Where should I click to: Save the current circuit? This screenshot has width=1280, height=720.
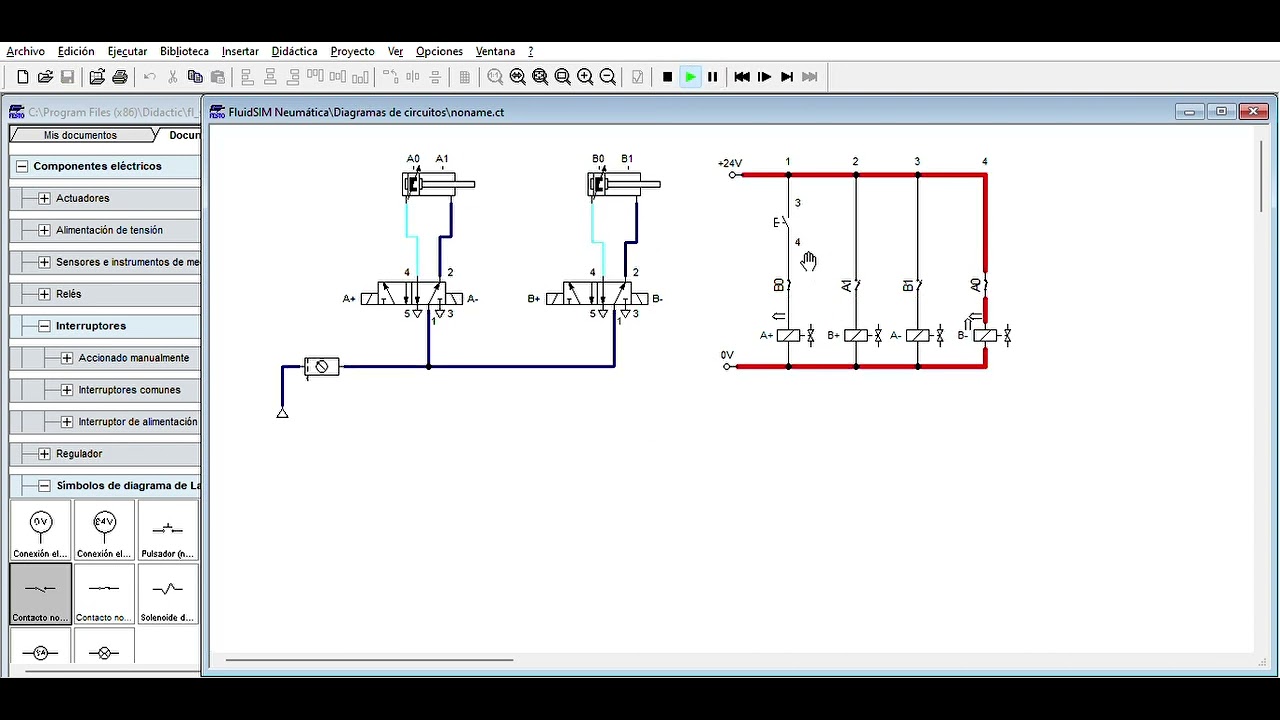pyautogui.click(x=67, y=77)
